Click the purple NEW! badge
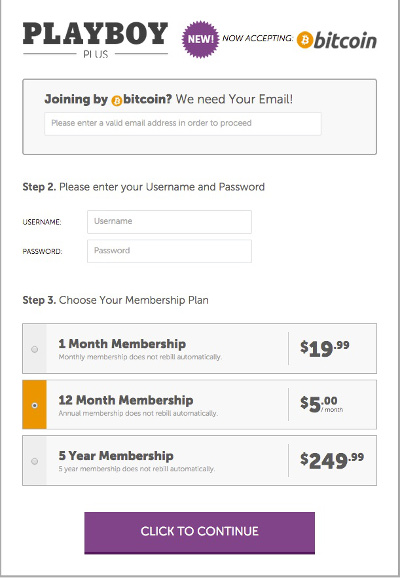 click(201, 39)
